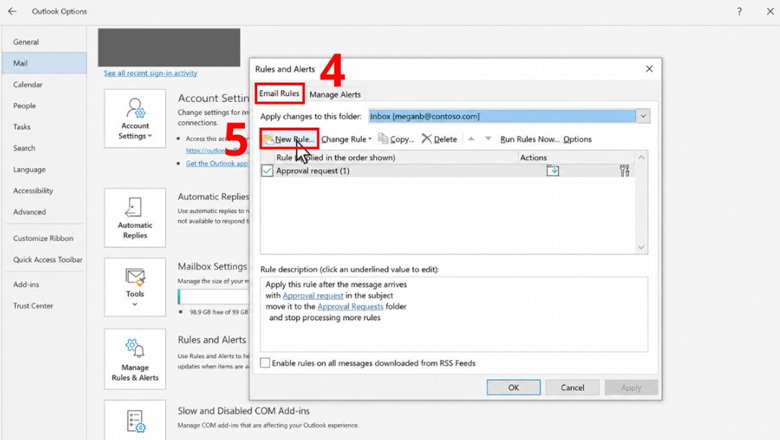Create a New Rule
The height and width of the screenshot is (440, 780).
(289, 139)
